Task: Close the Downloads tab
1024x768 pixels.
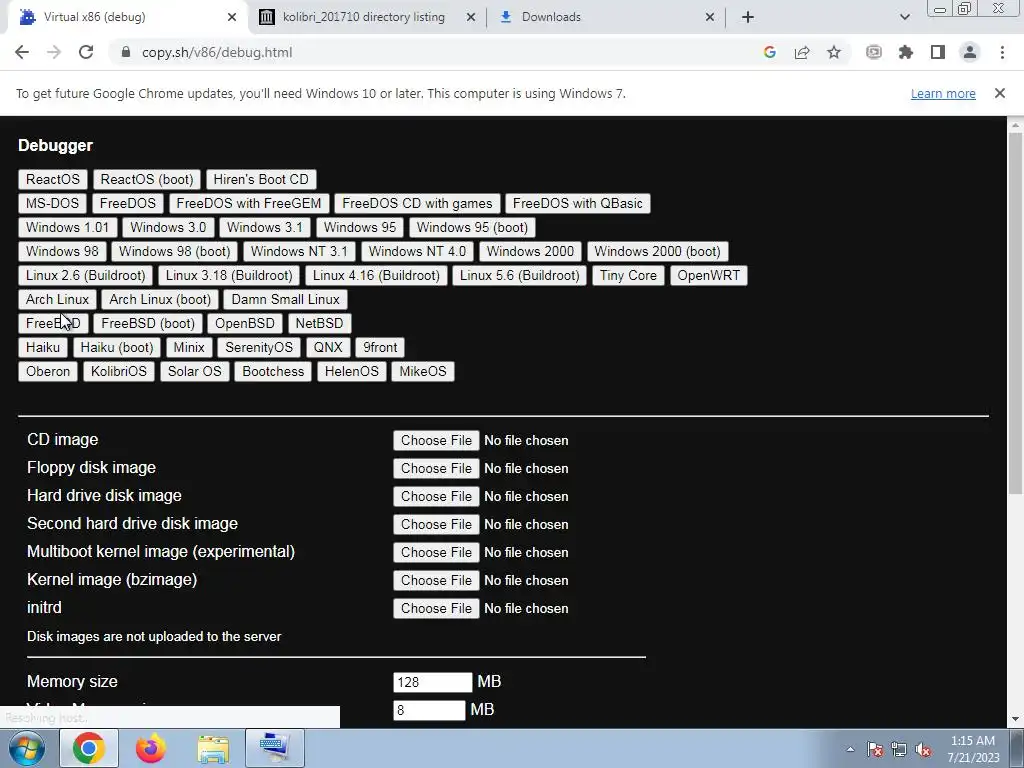Action: point(710,17)
